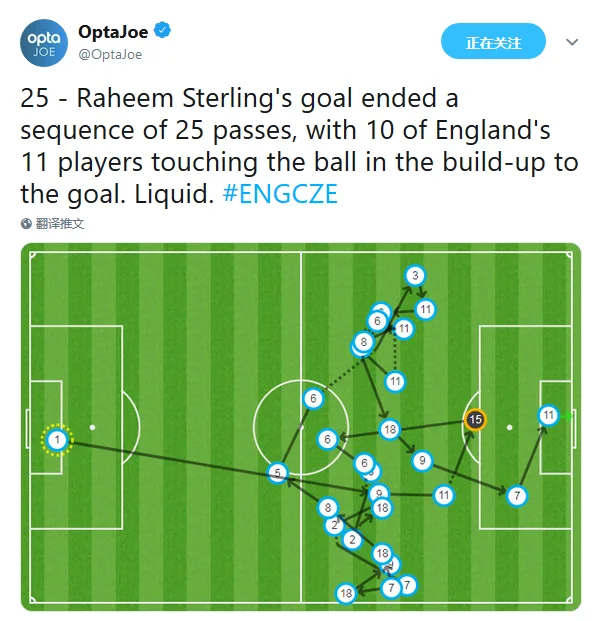Image resolution: width=609 pixels, height=621 pixels.
Task: Open the pass map pitch image
Action: point(301,427)
